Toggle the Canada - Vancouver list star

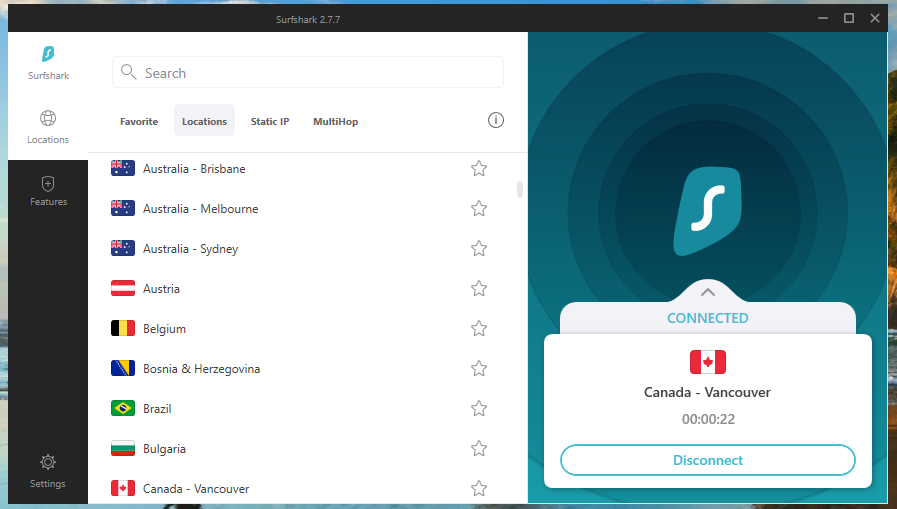pos(479,488)
